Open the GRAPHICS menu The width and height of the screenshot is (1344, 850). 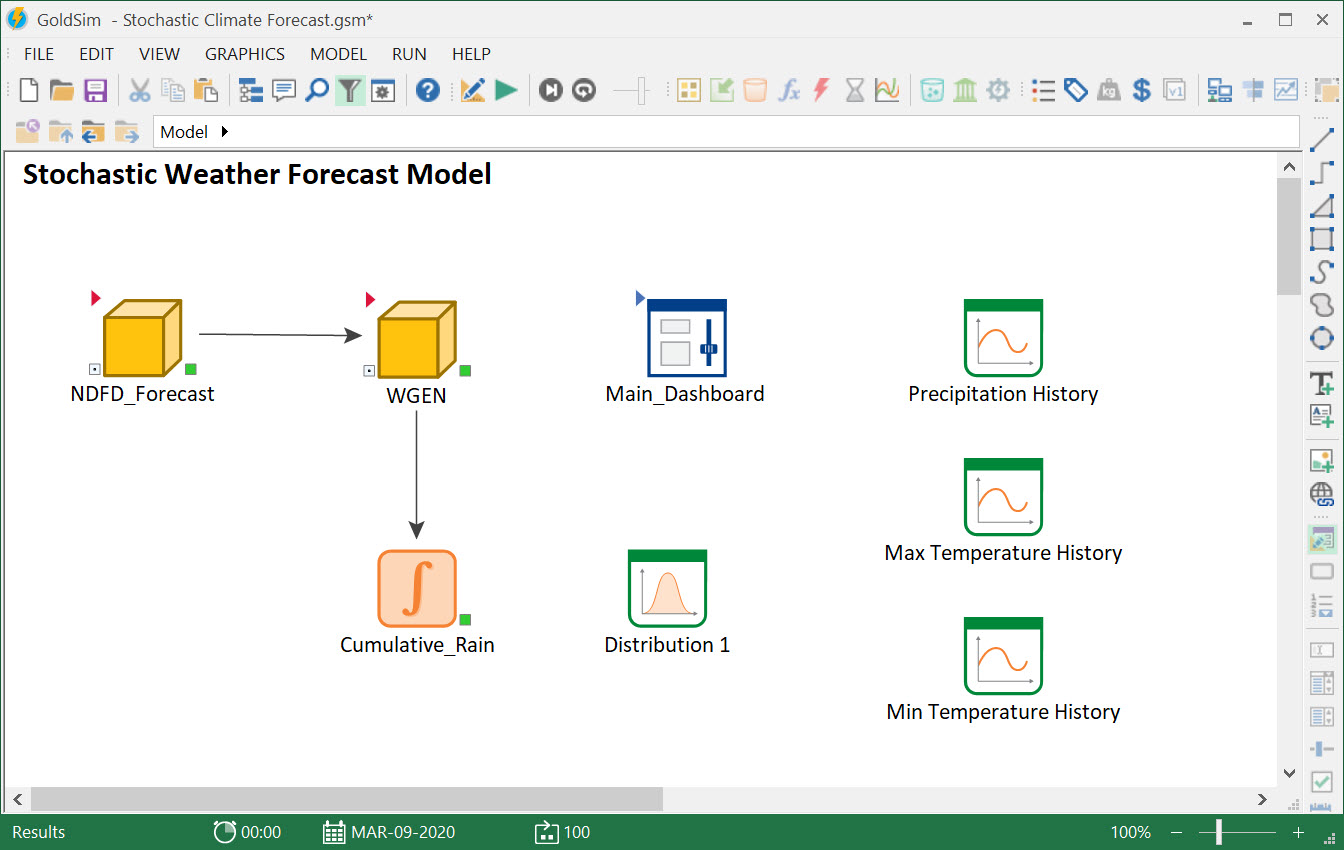pyautogui.click(x=245, y=54)
